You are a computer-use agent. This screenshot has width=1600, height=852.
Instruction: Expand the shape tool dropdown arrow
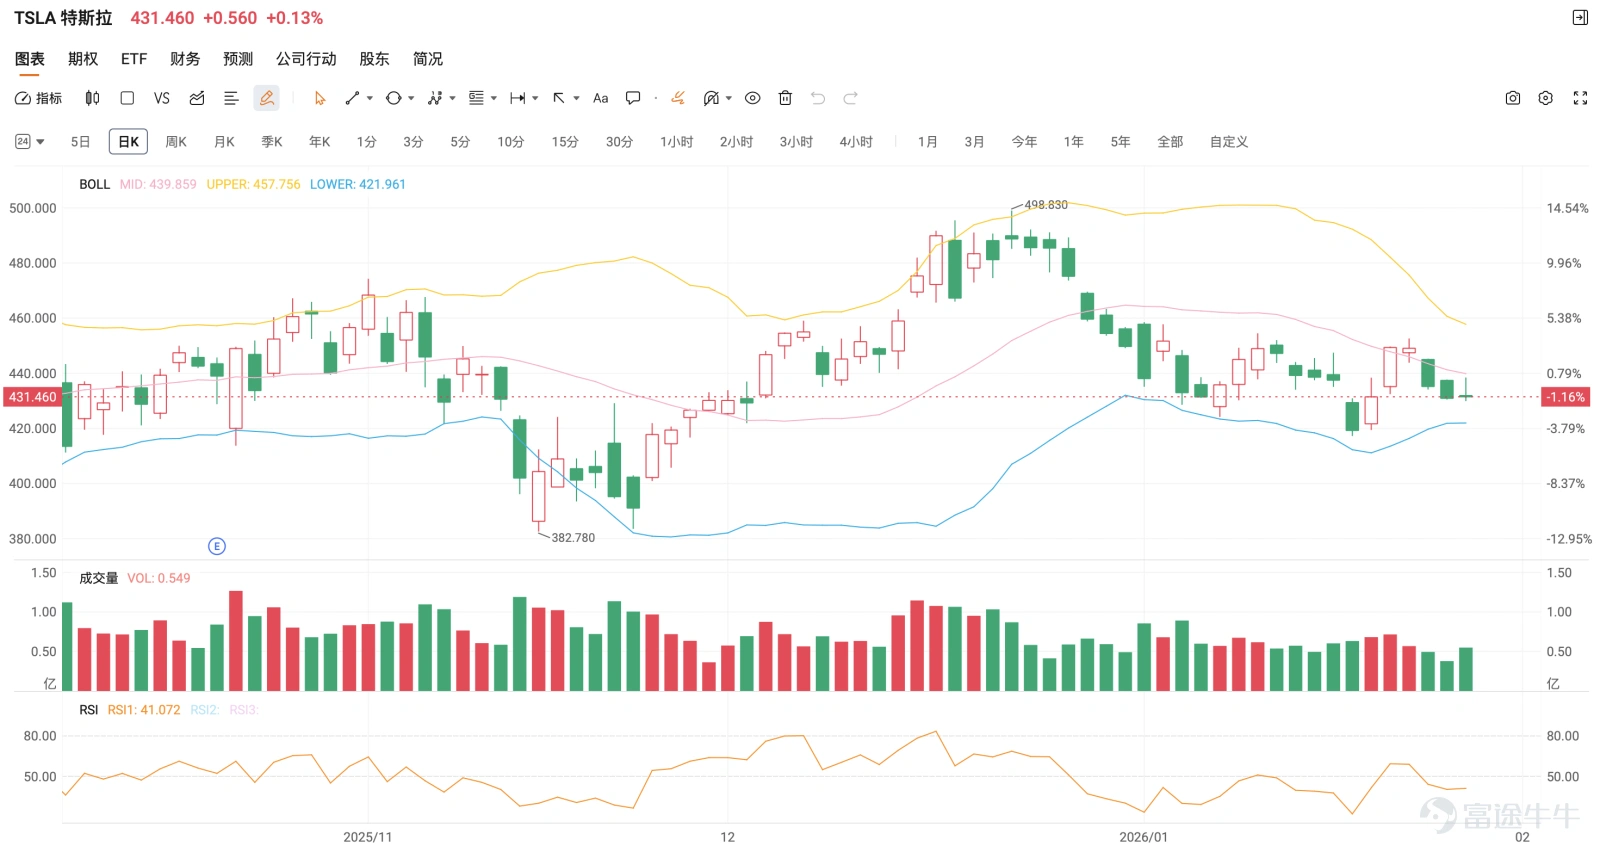point(411,98)
